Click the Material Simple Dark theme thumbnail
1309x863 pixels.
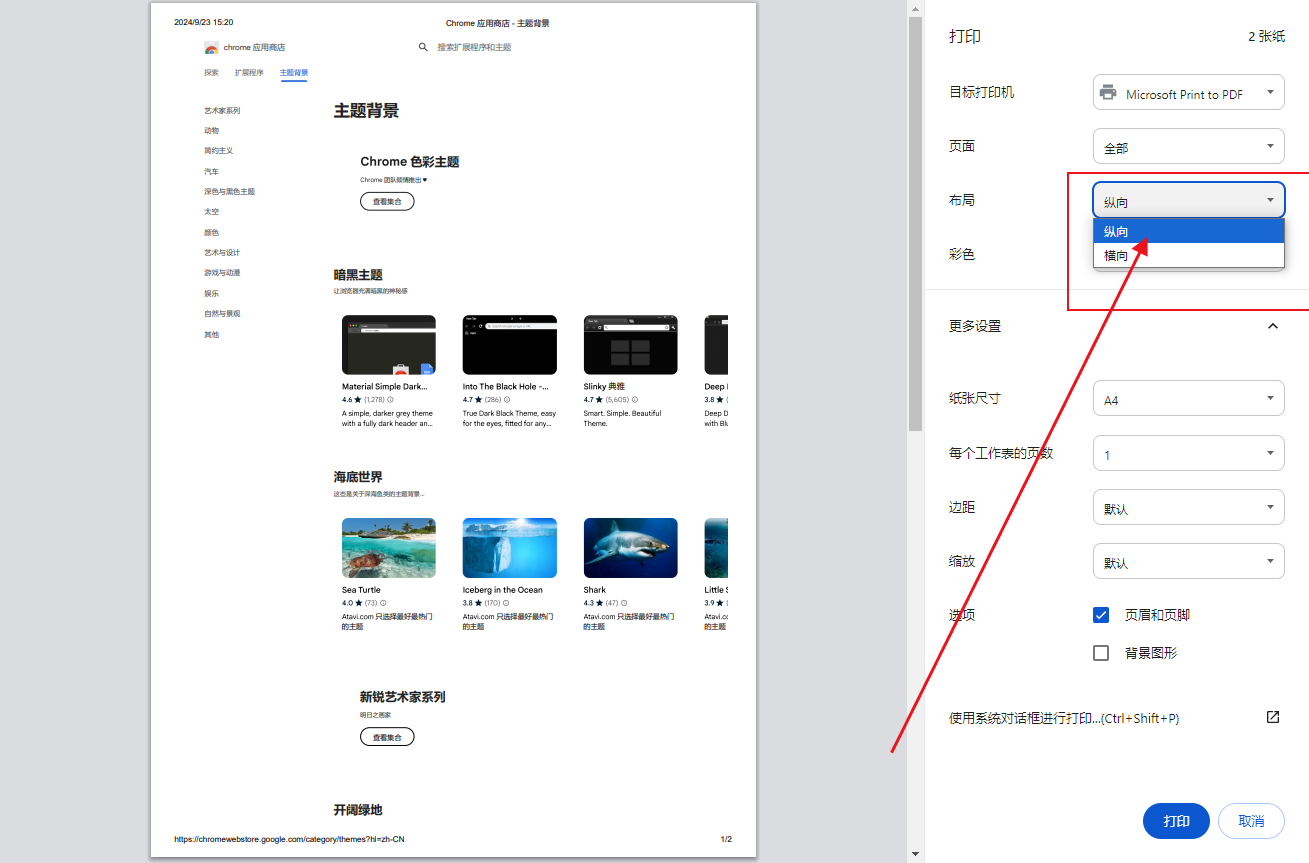389,345
